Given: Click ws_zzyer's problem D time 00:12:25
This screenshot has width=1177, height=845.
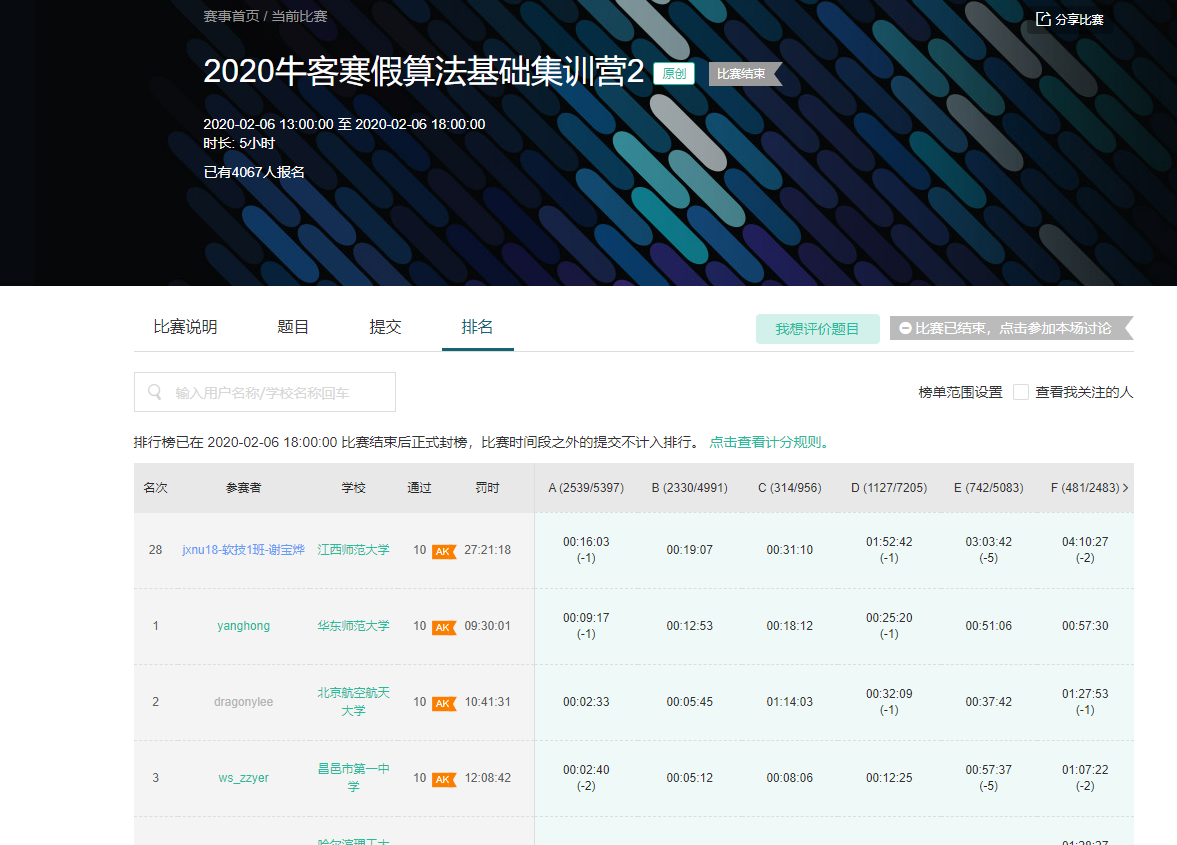Looking at the screenshot, I should point(889,777).
